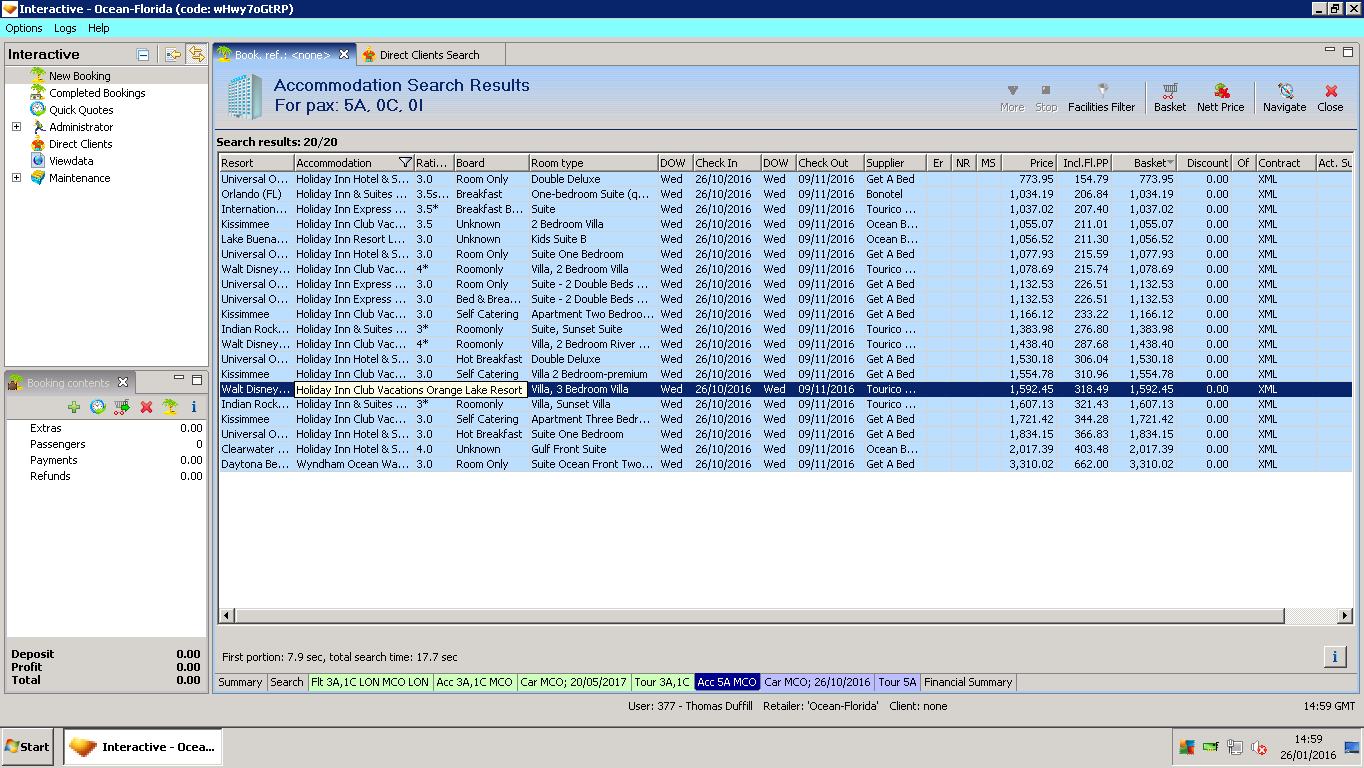Screen dimensions: 1364x768
Task: Sort by the Price column header
Action: pos(1029,163)
